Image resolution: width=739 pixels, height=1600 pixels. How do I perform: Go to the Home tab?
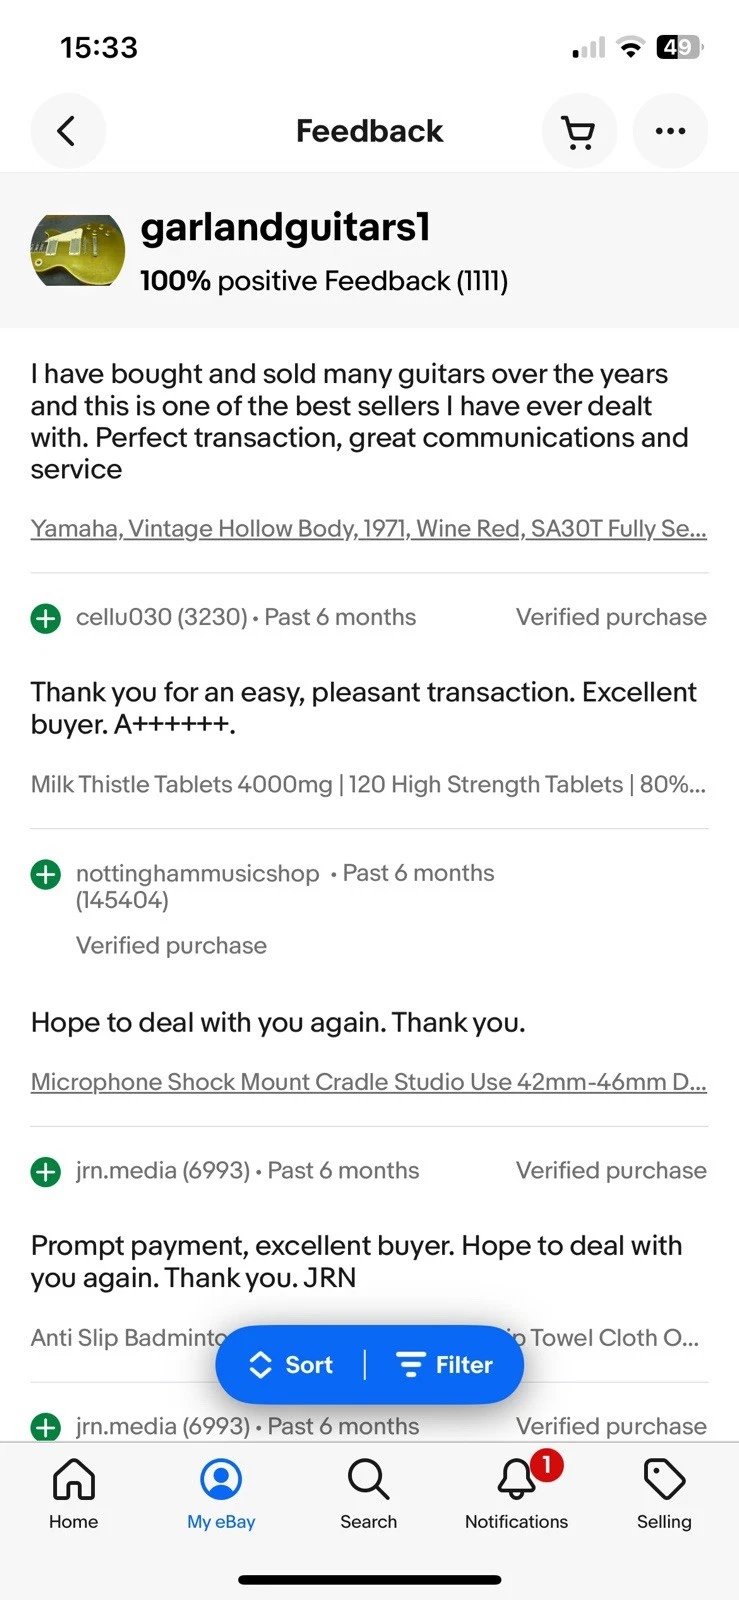[74, 1494]
